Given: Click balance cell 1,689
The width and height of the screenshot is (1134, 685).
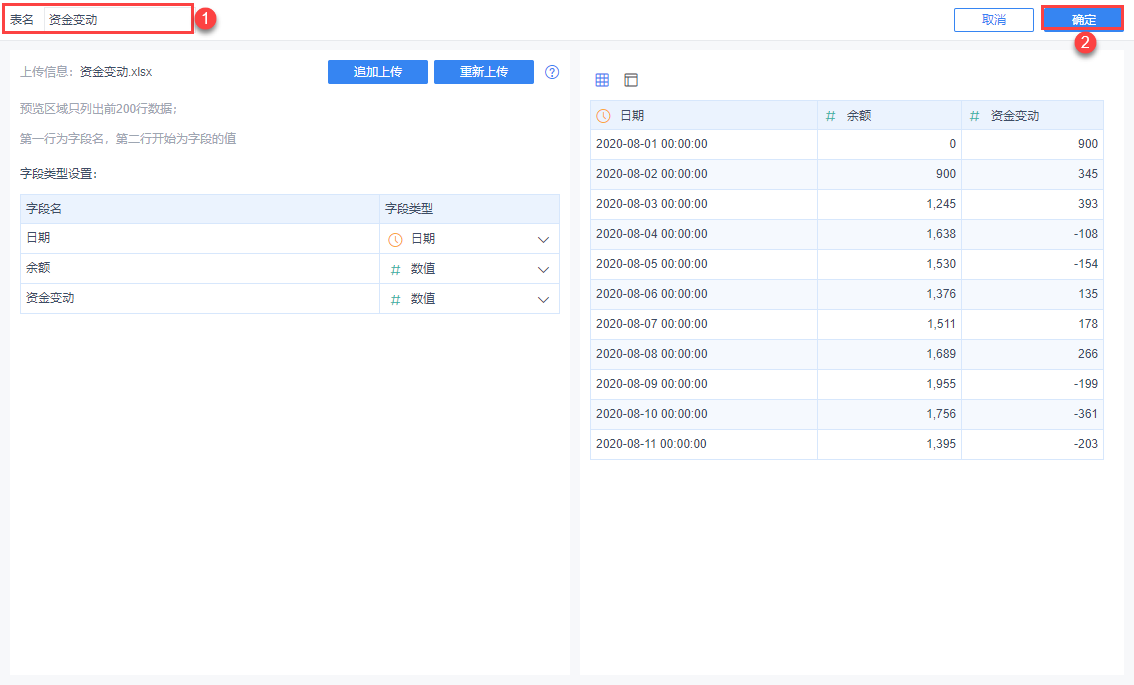Looking at the screenshot, I should pyautogui.click(x=890, y=354).
